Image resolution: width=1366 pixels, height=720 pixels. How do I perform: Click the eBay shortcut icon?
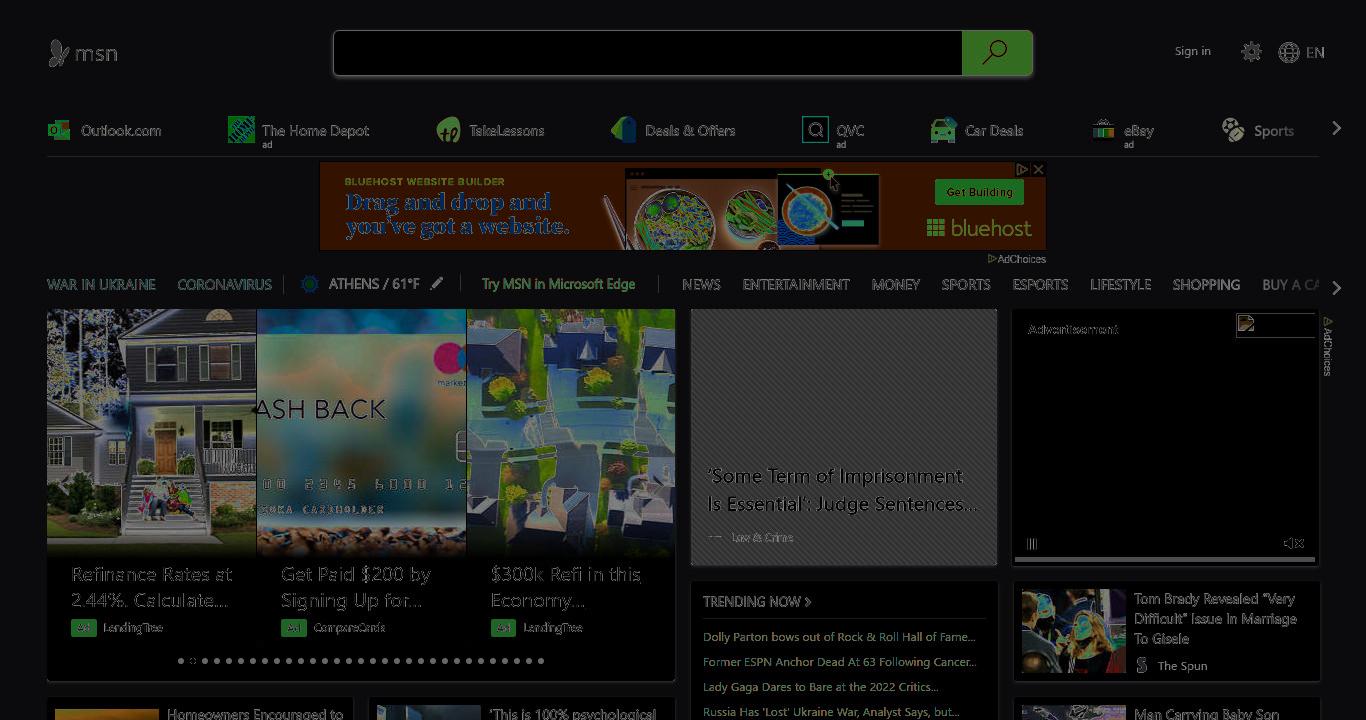coord(1104,130)
